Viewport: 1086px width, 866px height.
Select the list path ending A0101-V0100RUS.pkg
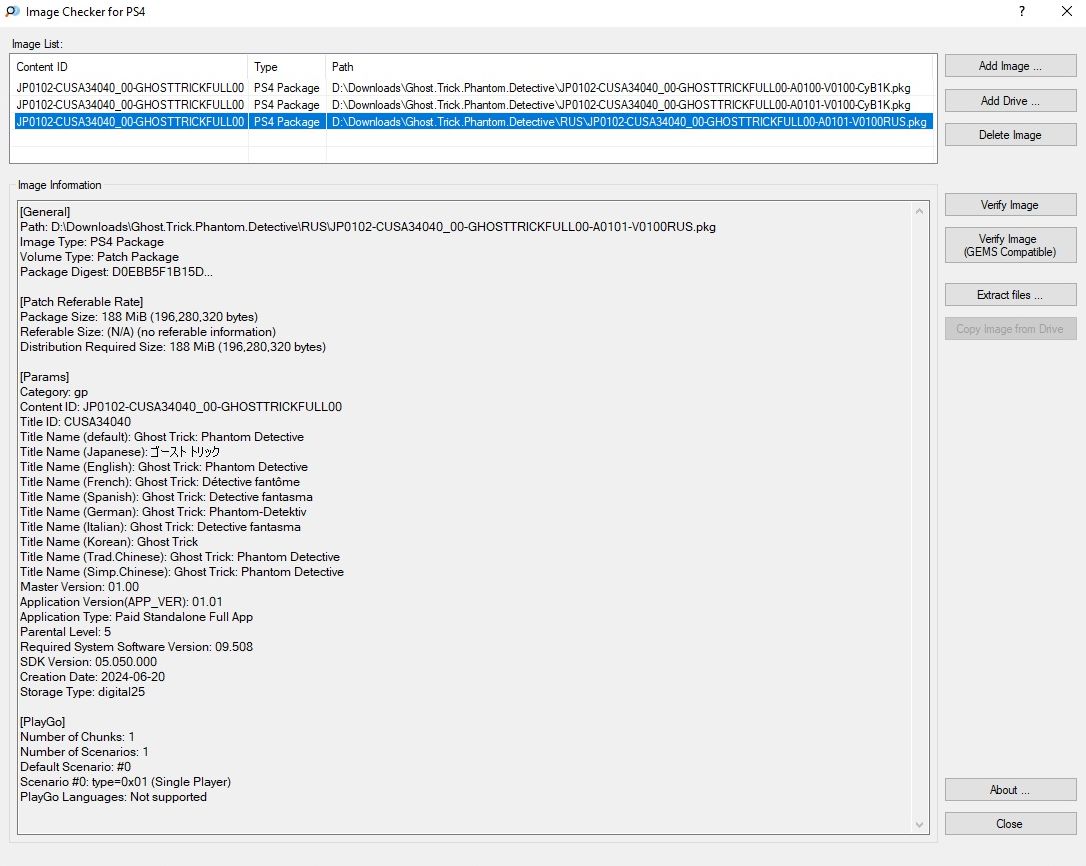click(x=629, y=122)
